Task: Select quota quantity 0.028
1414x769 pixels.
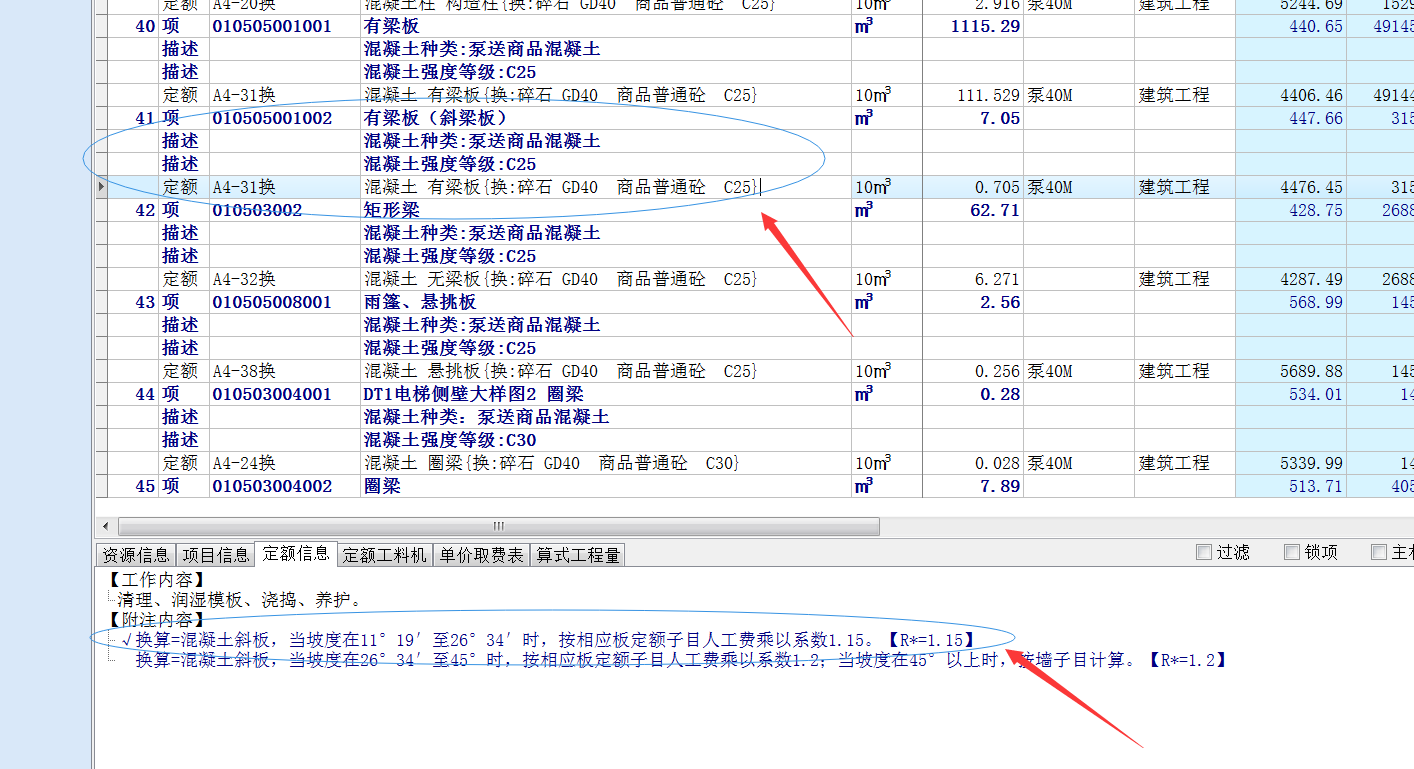Action: click(x=998, y=463)
